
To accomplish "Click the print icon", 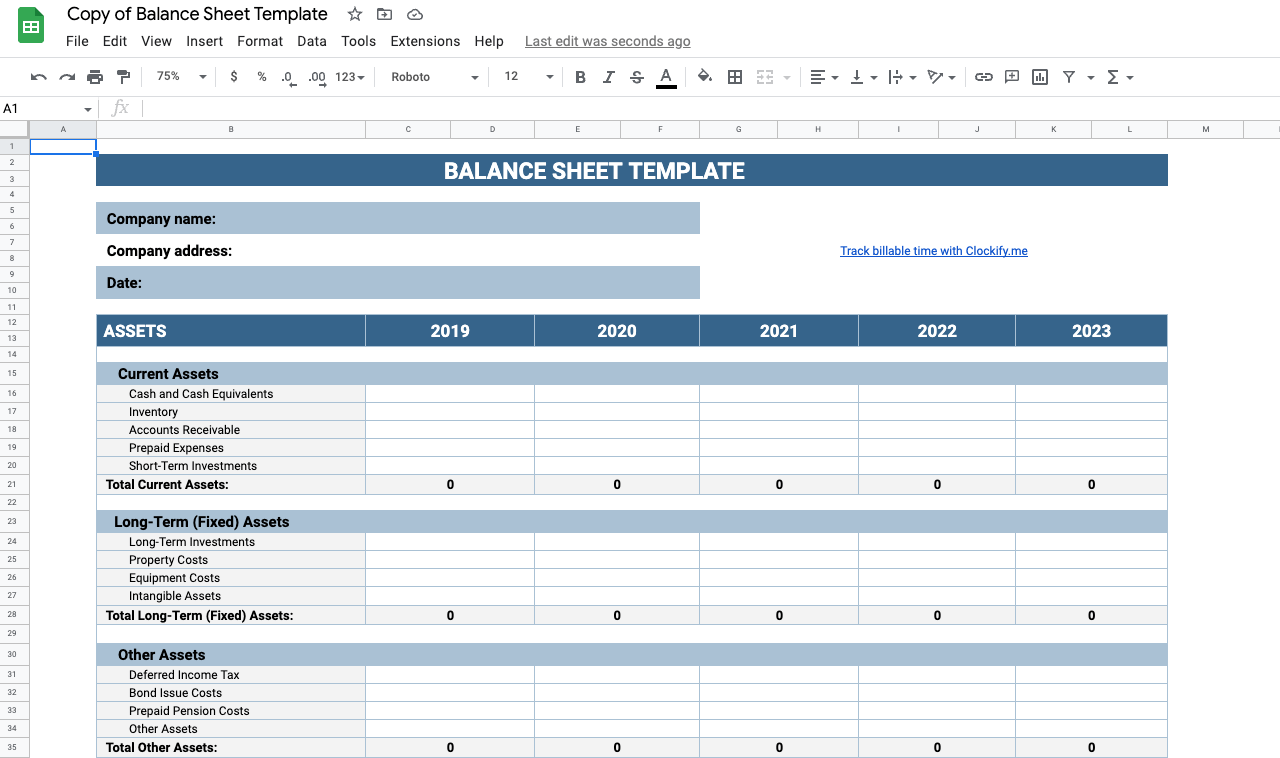I will (x=95, y=77).
